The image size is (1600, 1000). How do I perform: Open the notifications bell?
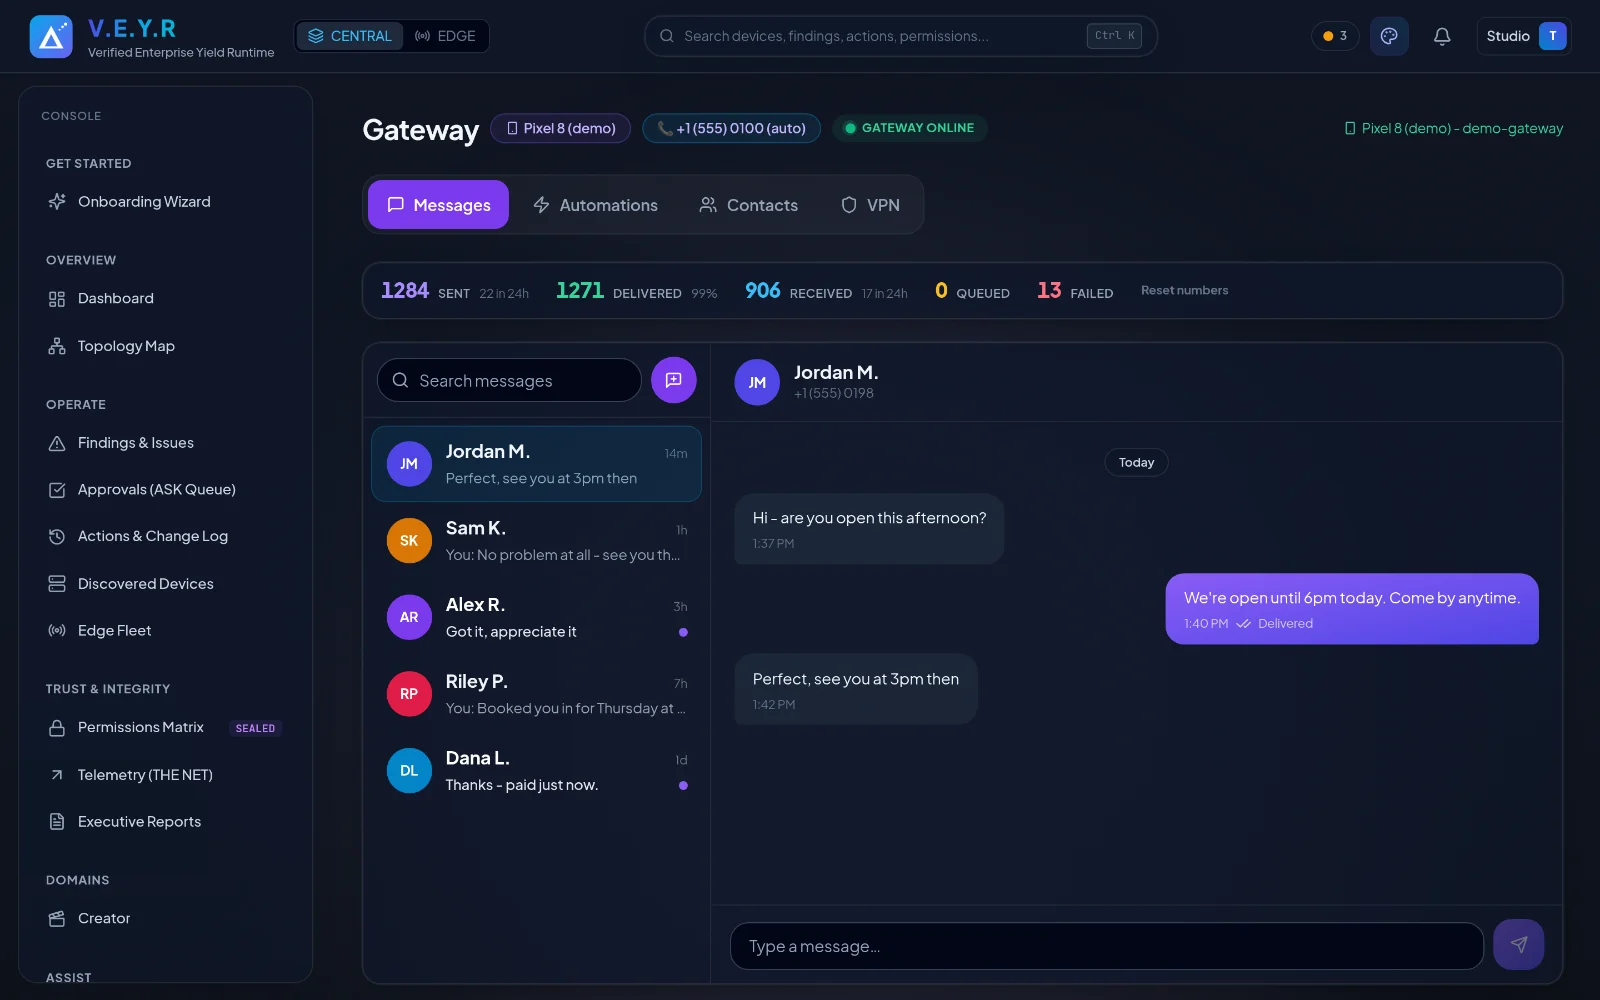[x=1442, y=36]
